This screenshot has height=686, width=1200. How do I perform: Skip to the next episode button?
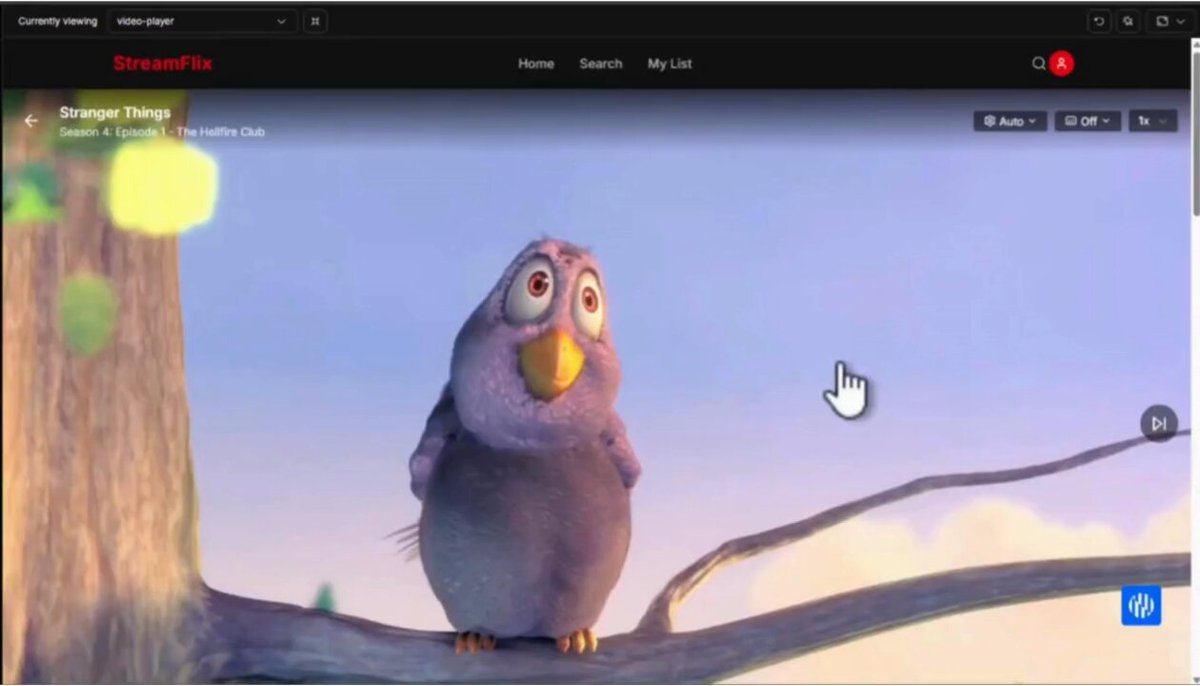1159,423
